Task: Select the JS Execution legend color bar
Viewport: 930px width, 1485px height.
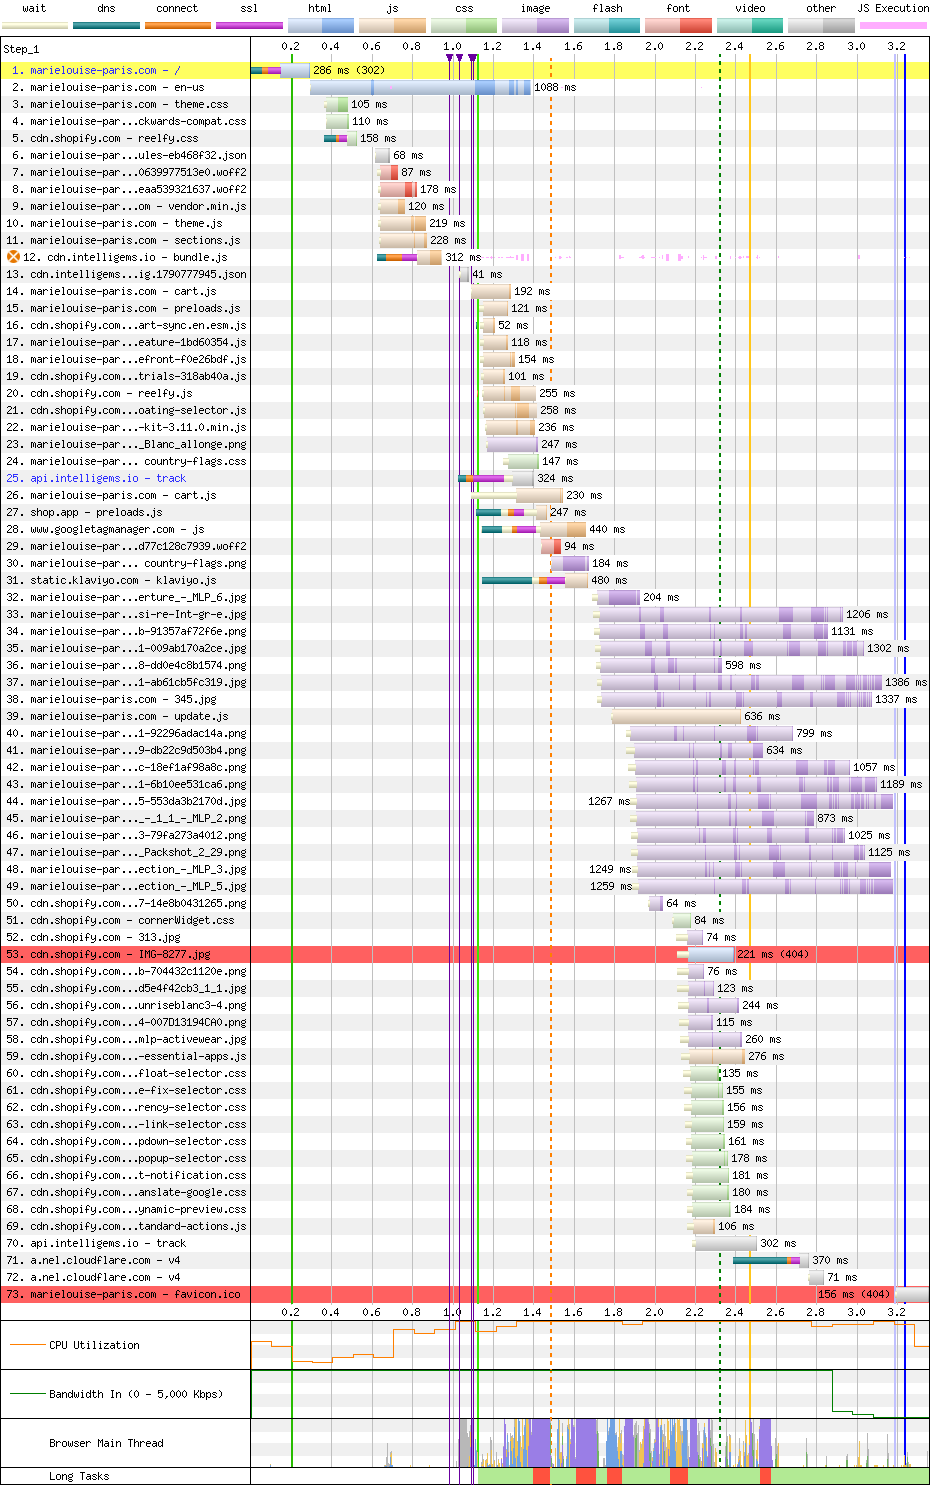Action: coord(893,25)
